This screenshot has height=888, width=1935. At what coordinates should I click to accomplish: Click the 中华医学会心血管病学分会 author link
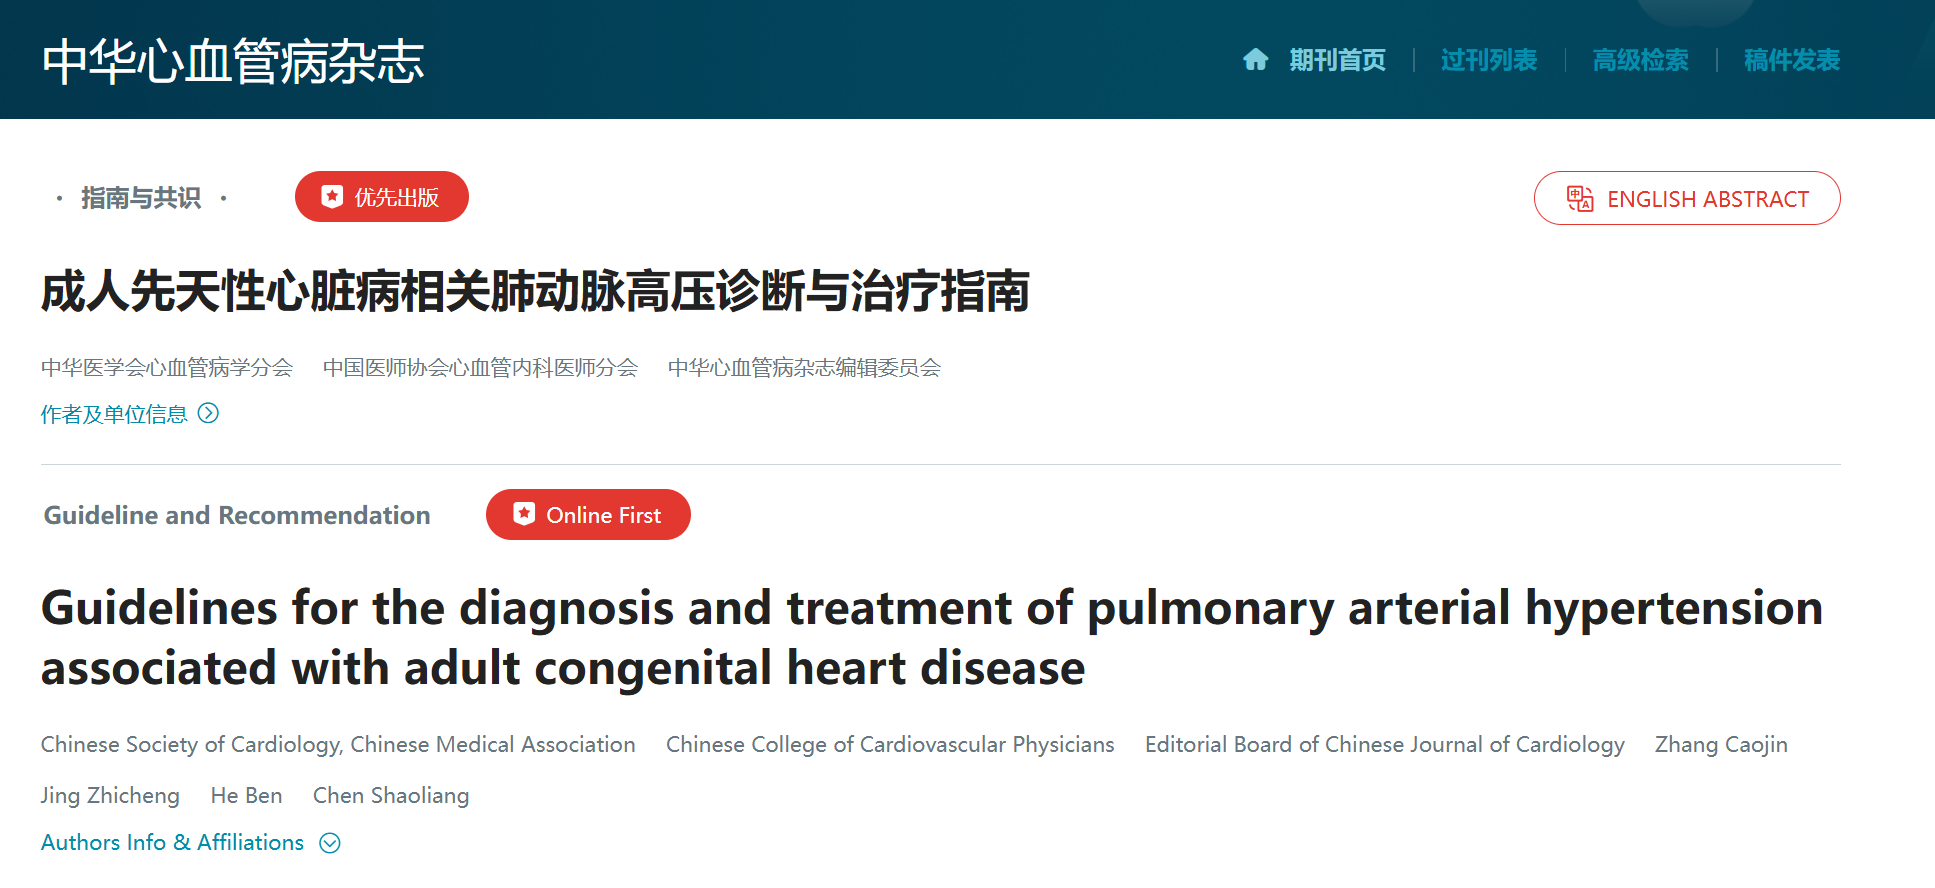click(x=167, y=367)
